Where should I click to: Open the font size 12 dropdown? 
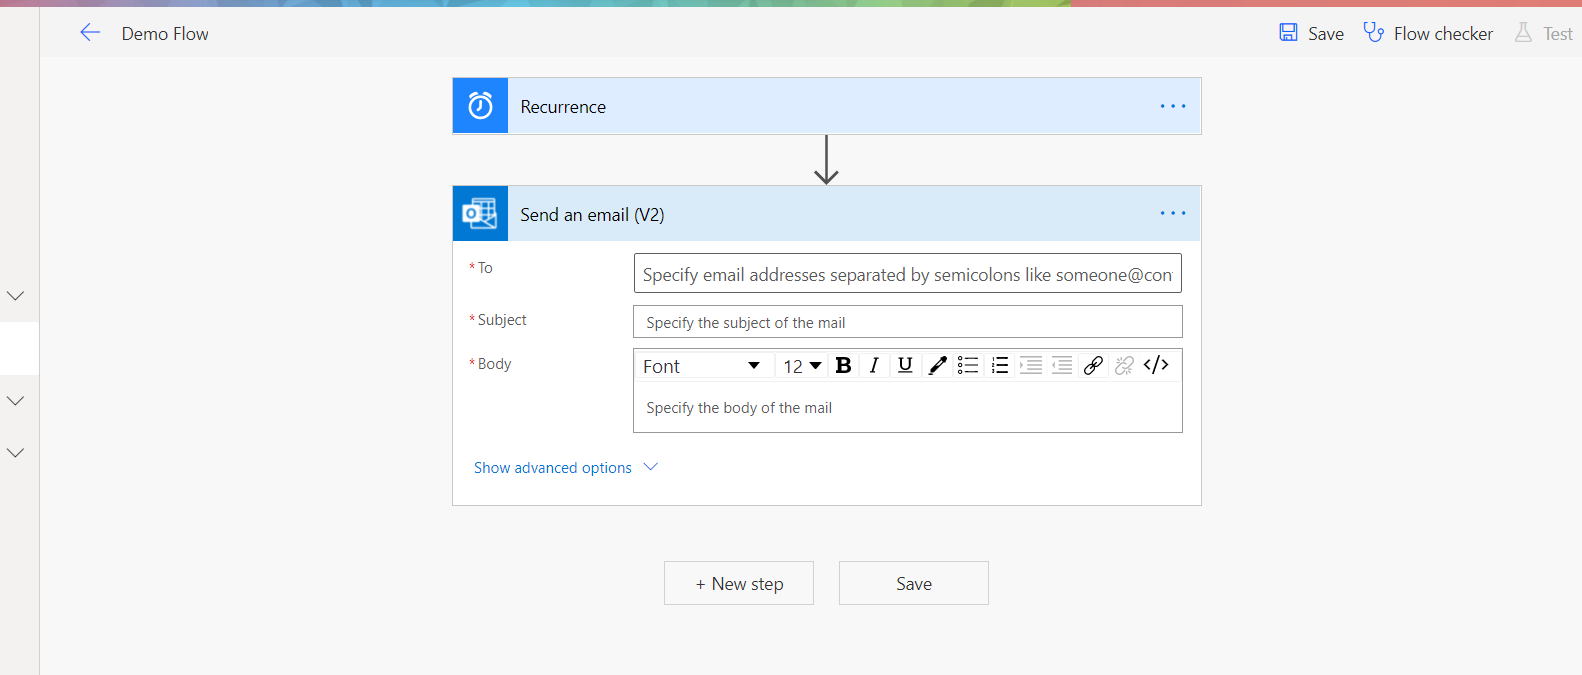(x=802, y=366)
